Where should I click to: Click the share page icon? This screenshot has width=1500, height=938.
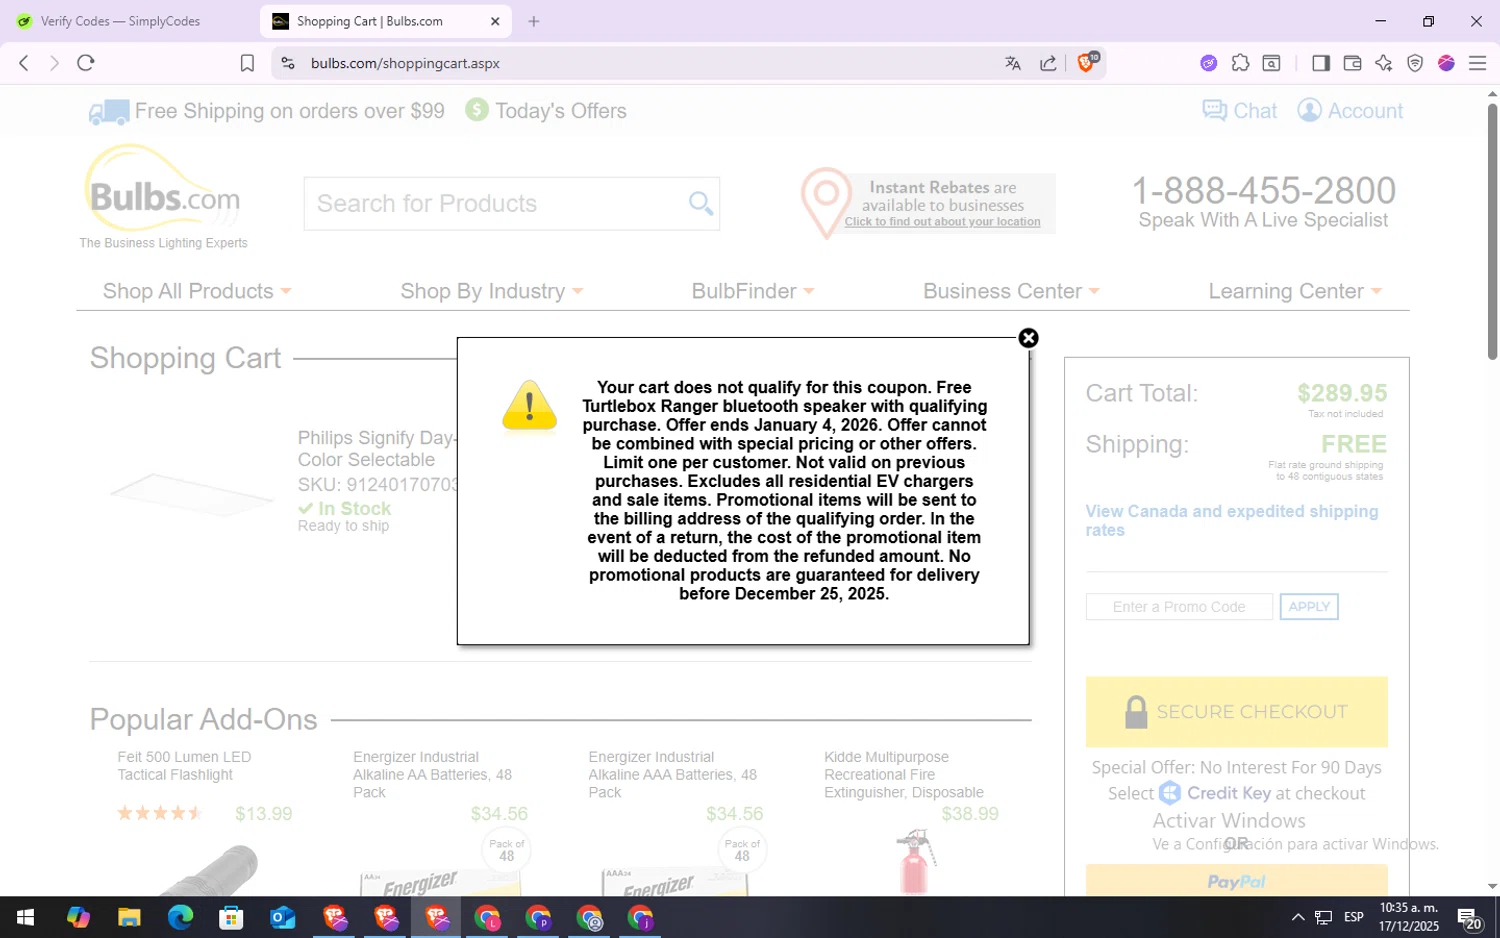(1048, 63)
